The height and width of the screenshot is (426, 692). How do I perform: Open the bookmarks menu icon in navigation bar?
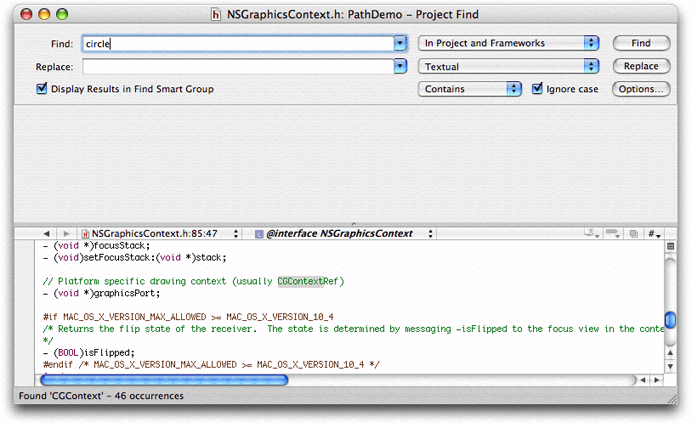point(591,233)
